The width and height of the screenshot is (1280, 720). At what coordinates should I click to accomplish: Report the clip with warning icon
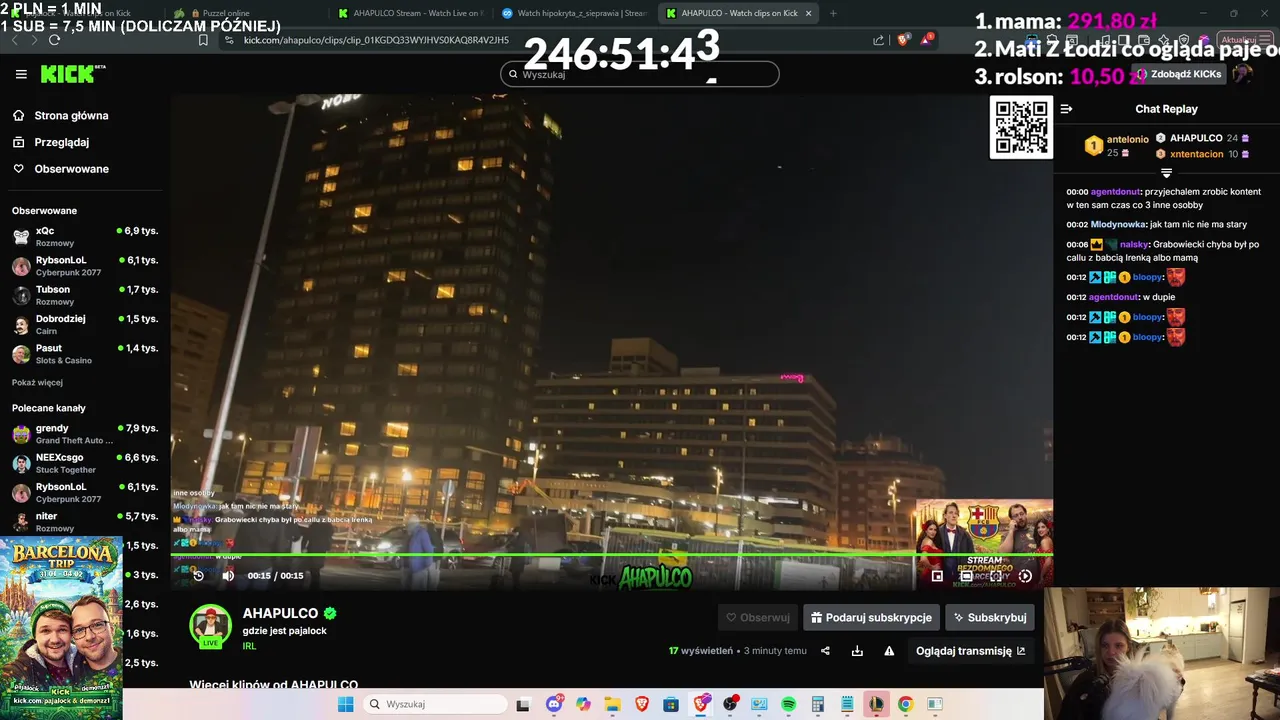889,651
